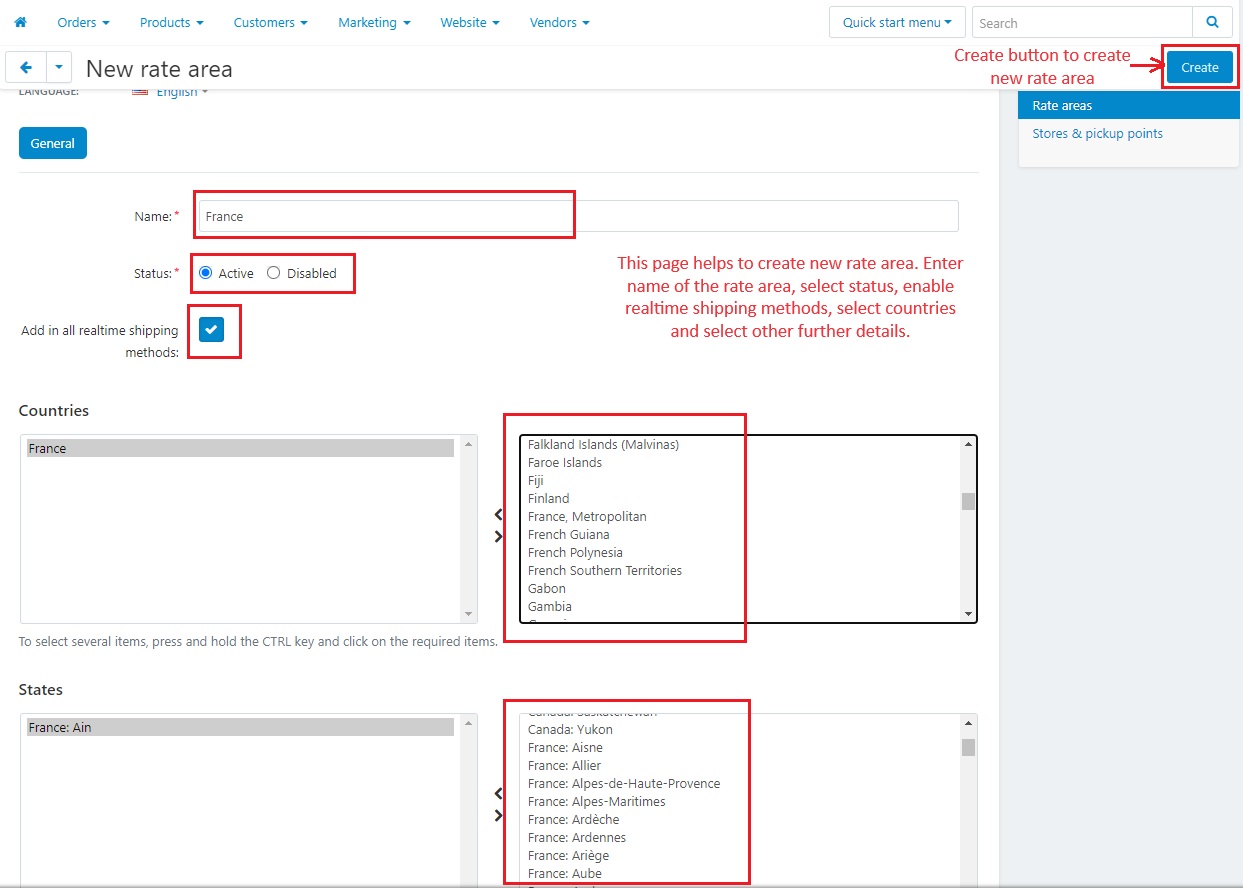The width and height of the screenshot is (1243, 888).
Task: Click the Create button
Action: pyautogui.click(x=1199, y=67)
